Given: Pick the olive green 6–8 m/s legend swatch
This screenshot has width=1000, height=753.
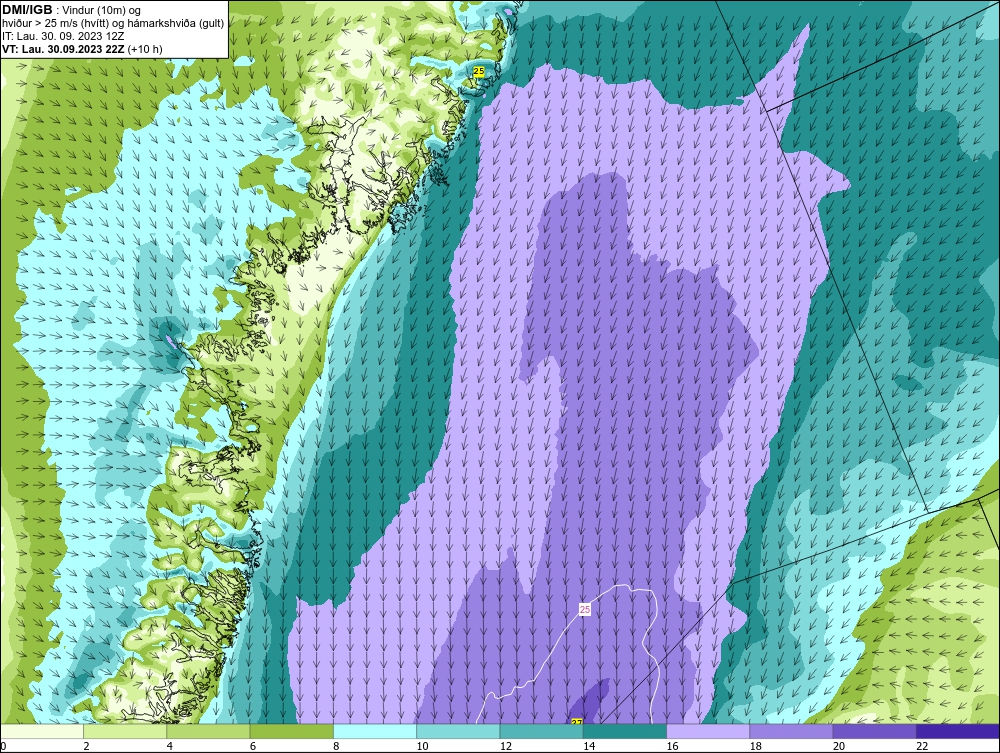Looking at the screenshot, I should [x=291, y=731].
